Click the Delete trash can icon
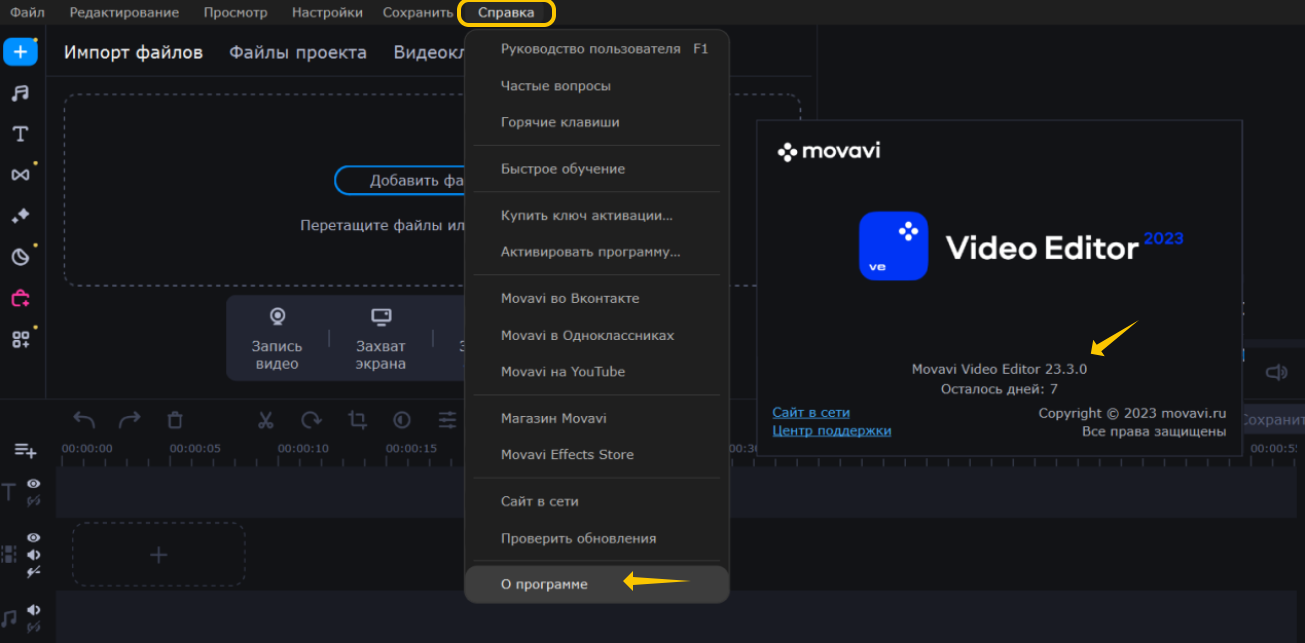This screenshot has width=1305, height=643. tap(175, 420)
